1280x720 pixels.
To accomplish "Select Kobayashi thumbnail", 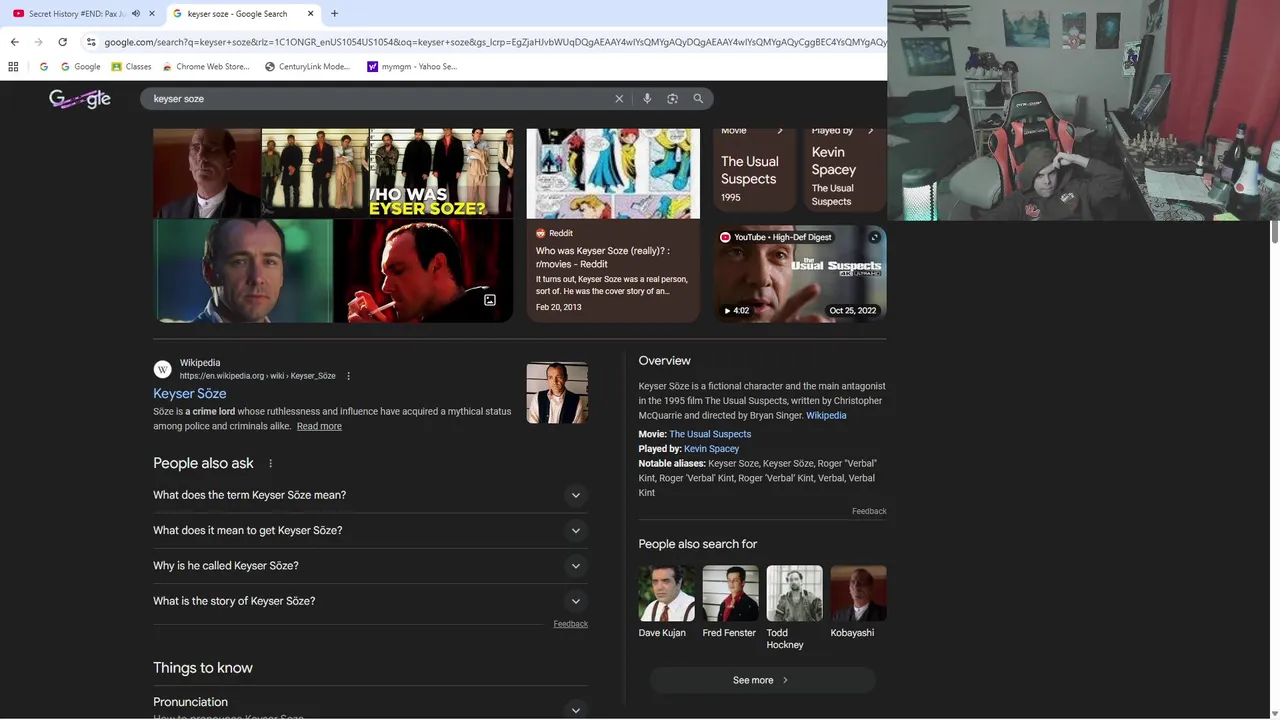I will pos(858,593).
